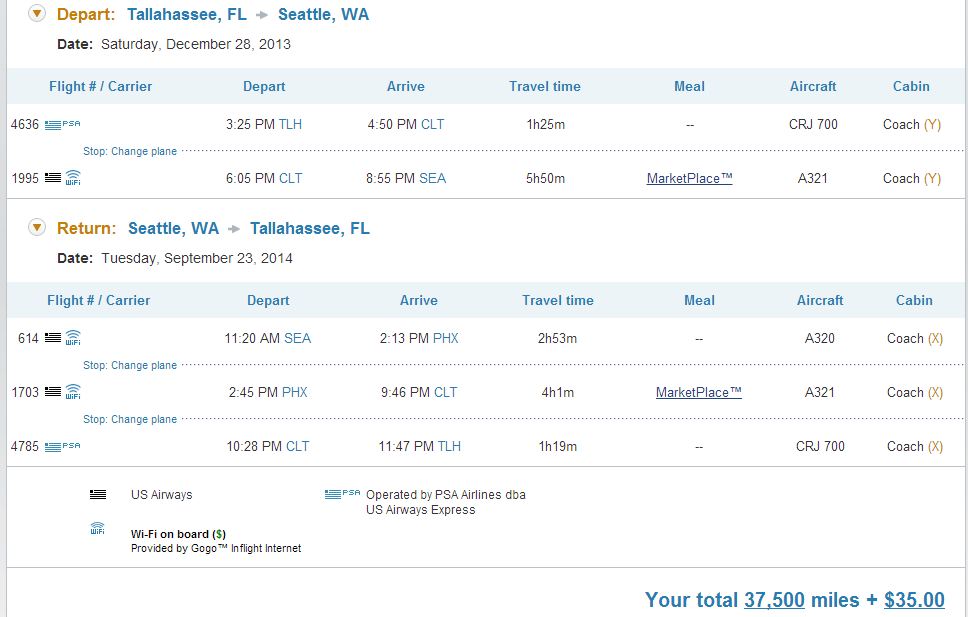This screenshot has width=968, height=617.
Task: Click US Airways flag icon in the legend
Action: coord(98,494)
